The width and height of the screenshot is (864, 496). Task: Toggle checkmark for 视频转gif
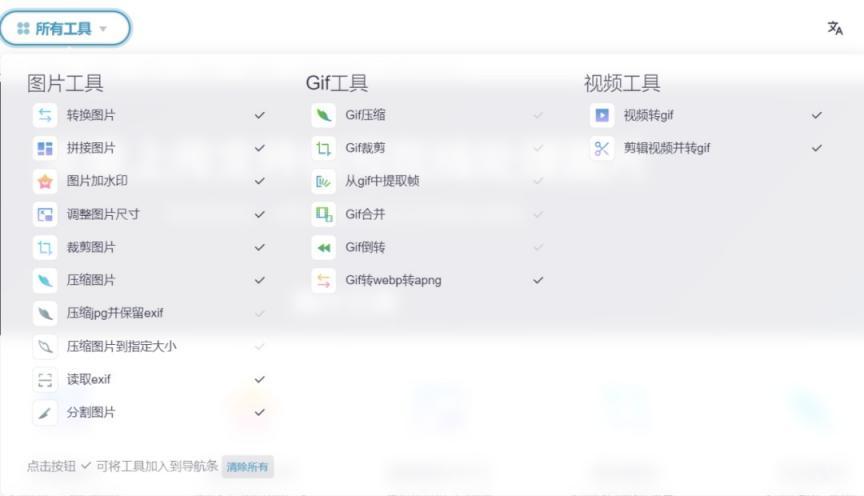[817, 115]
